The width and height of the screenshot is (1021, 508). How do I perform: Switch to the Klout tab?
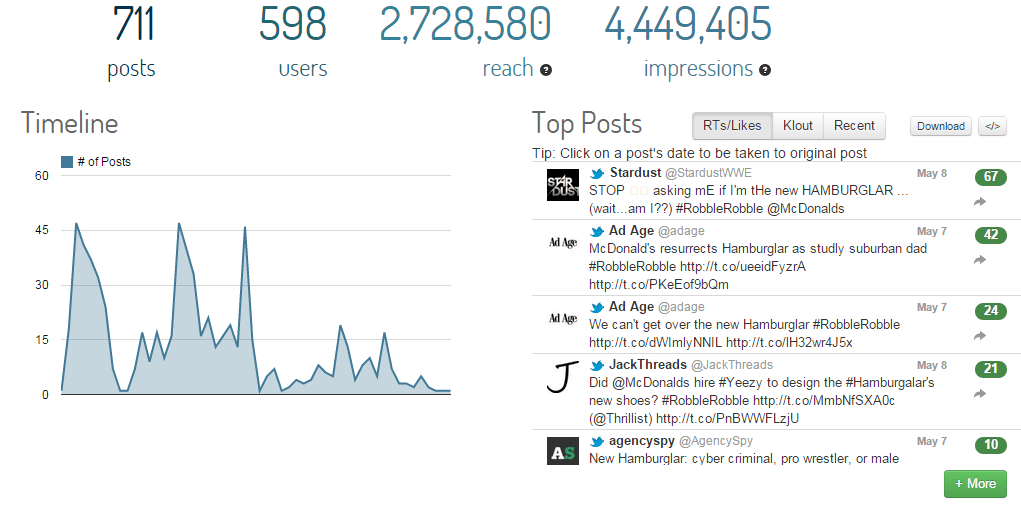pos(798,126)
